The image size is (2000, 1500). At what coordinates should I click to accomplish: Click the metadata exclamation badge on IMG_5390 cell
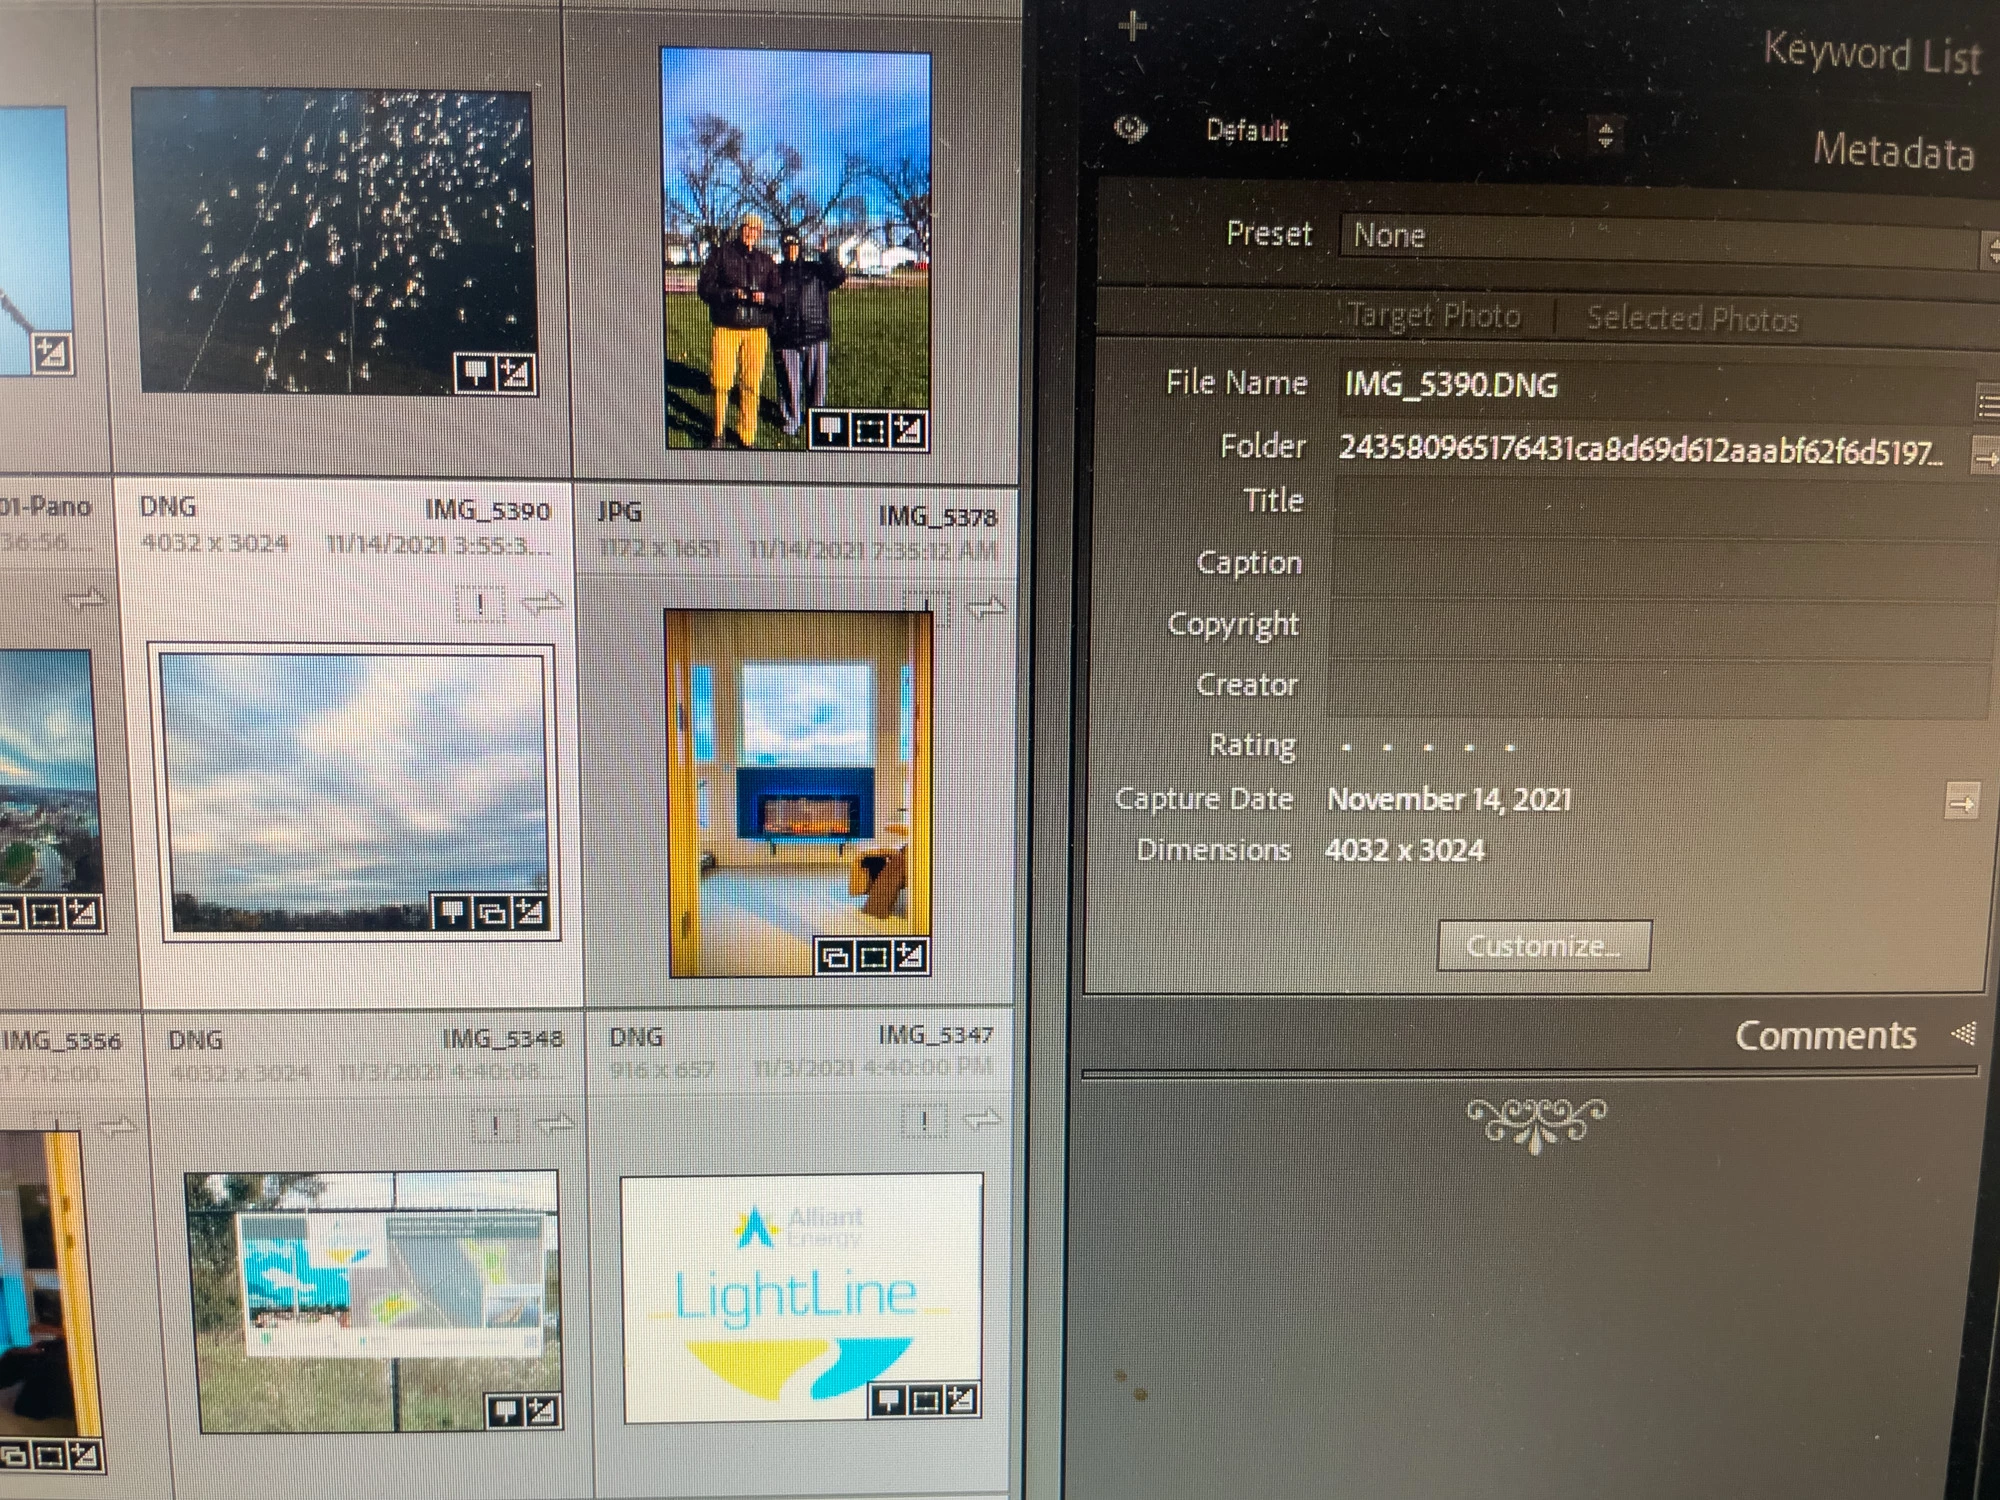(480, 604)
